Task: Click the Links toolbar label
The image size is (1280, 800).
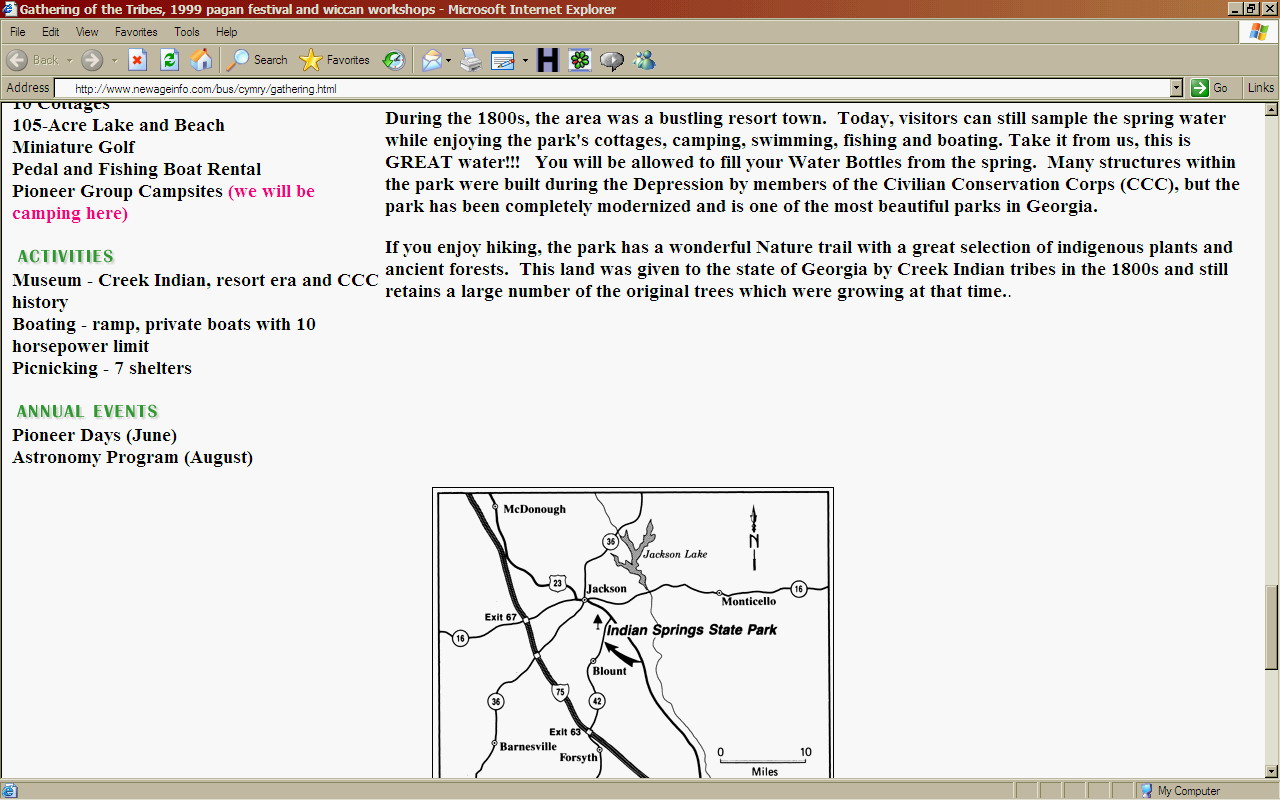Action: coord(1261,88)
